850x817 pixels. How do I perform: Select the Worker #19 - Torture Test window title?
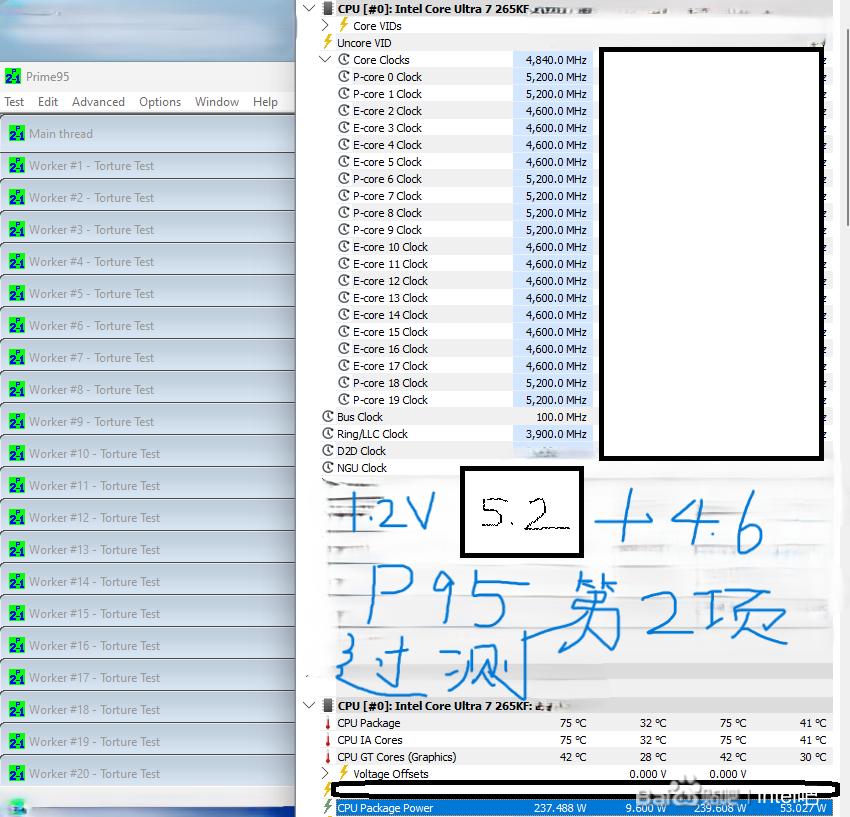point(94,742)
